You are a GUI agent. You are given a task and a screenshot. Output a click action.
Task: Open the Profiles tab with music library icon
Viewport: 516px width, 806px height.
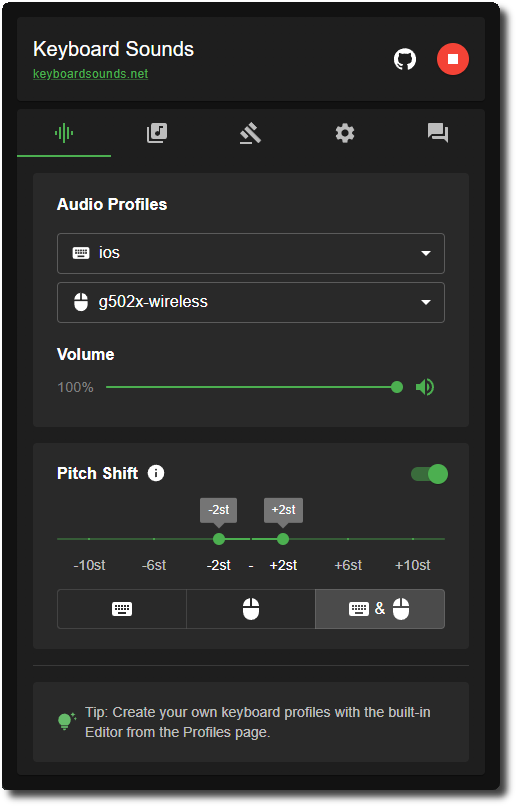point(157,133)
